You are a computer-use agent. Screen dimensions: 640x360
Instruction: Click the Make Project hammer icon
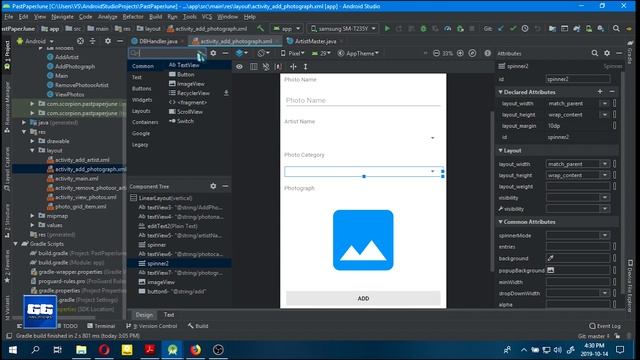[260, 29]
